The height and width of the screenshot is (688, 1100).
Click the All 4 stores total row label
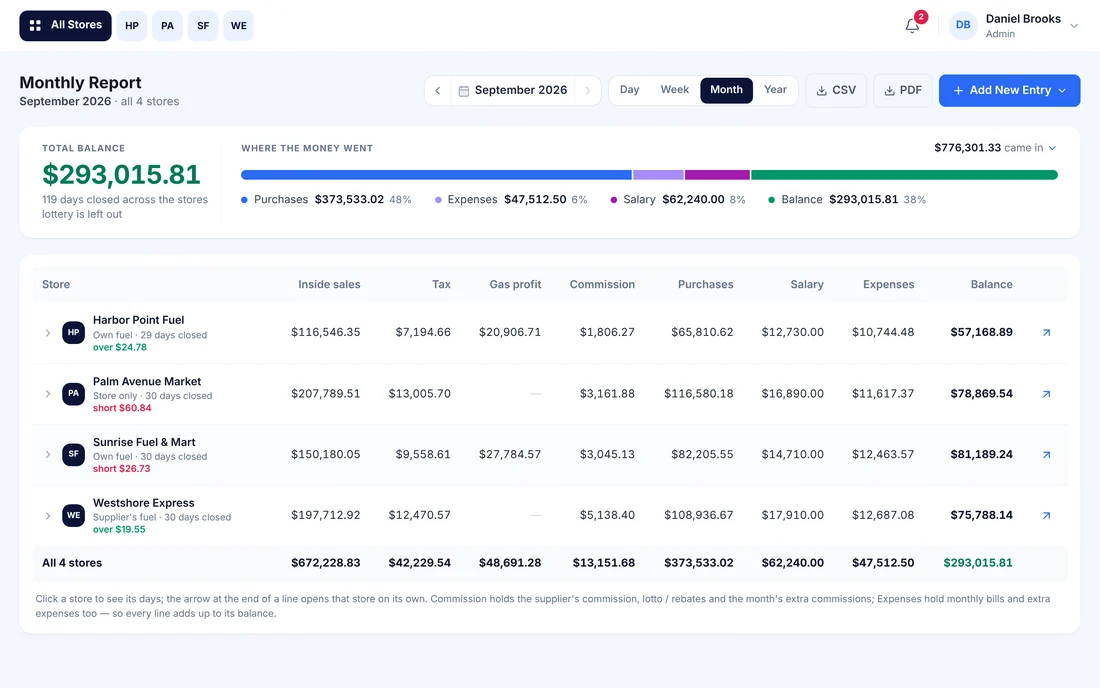tap(72, 562)
